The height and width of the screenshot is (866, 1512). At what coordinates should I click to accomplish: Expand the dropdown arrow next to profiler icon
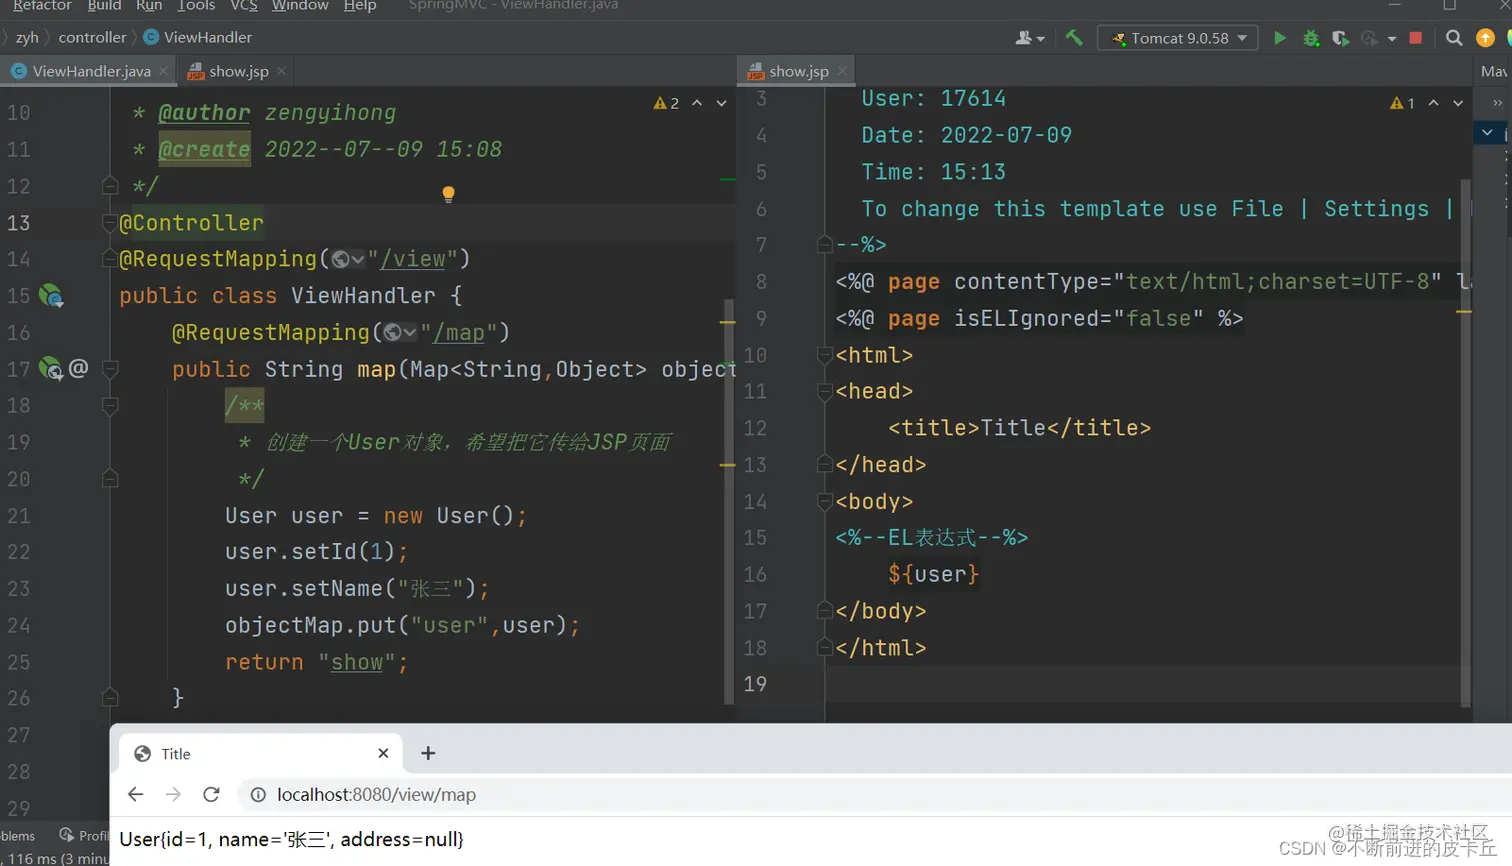click(1392, 39)
